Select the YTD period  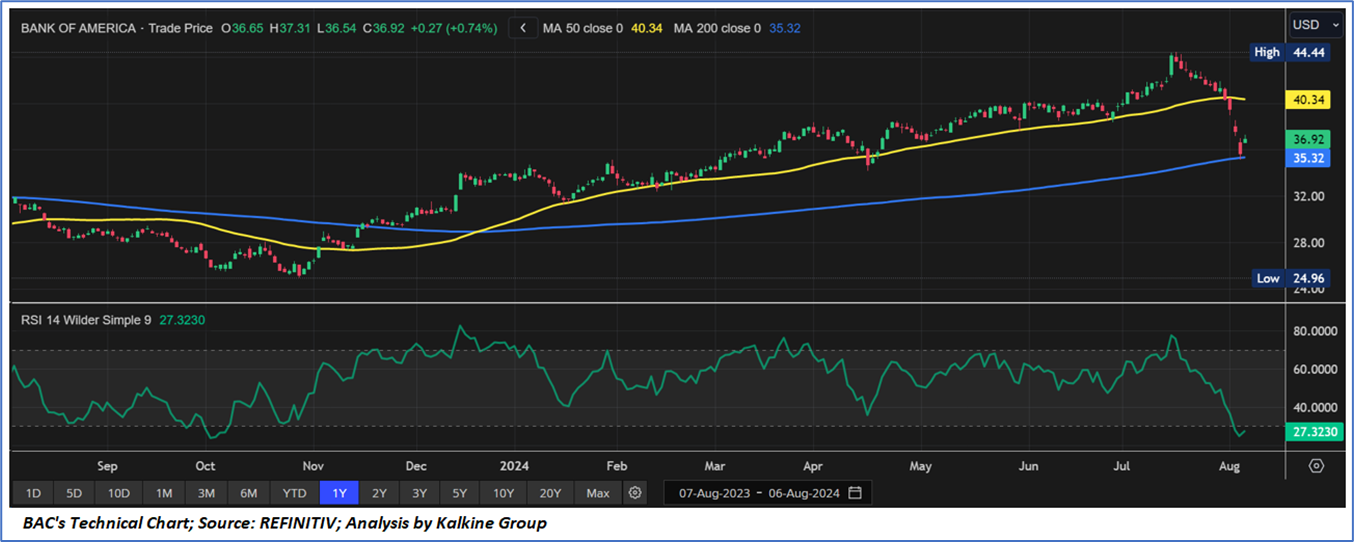(294, 493)
